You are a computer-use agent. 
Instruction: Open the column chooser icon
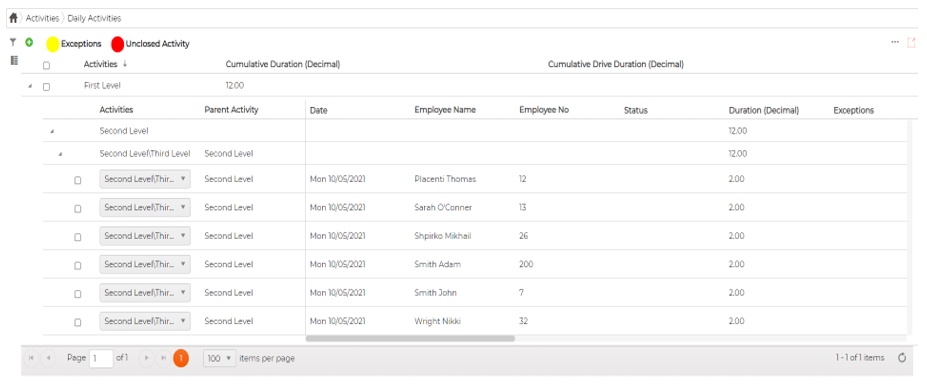14,60
